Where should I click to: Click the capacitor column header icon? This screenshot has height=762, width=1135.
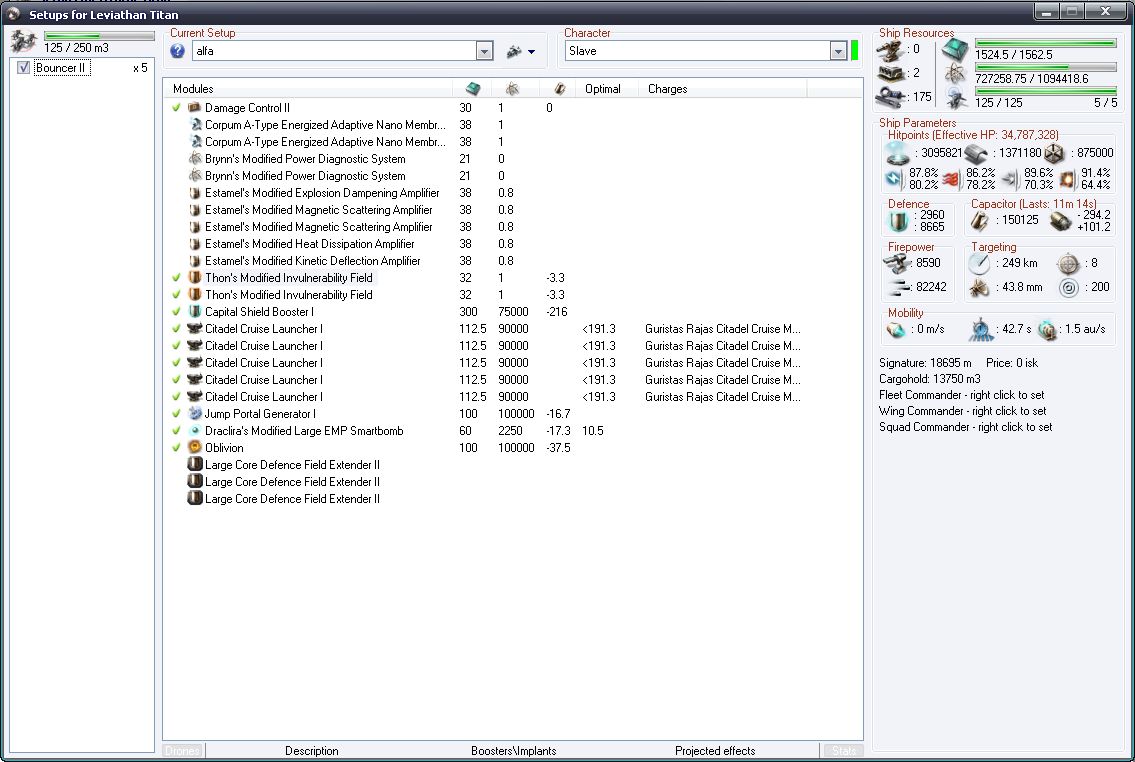[559, 88]
